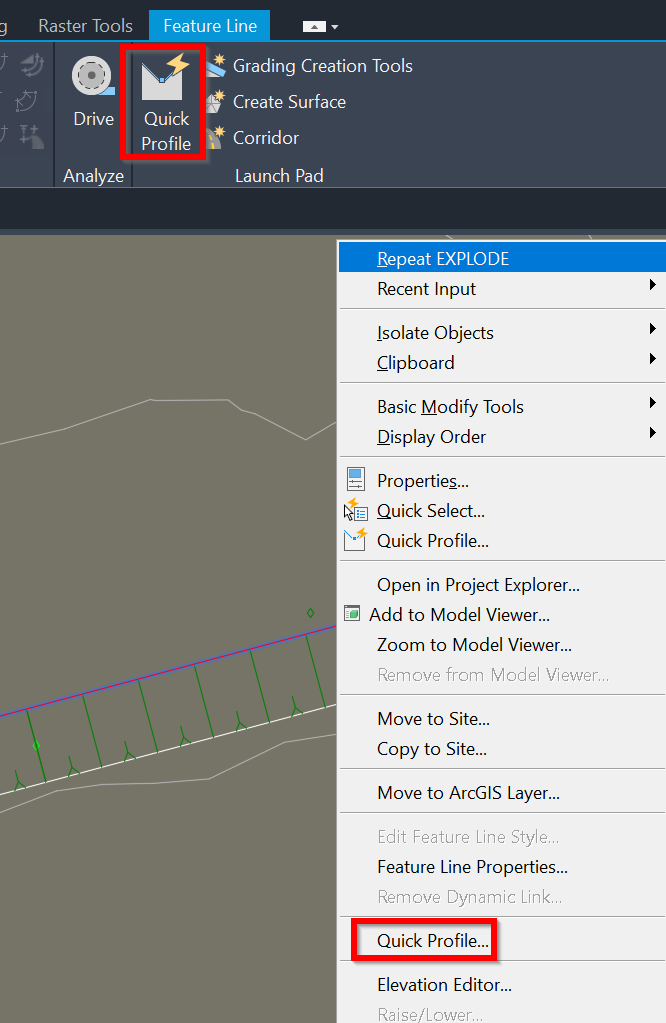The width and height of the screenshot is (666, 1023).
Task: Expand the Clipboard submenu
Action: tap(502, 363)
